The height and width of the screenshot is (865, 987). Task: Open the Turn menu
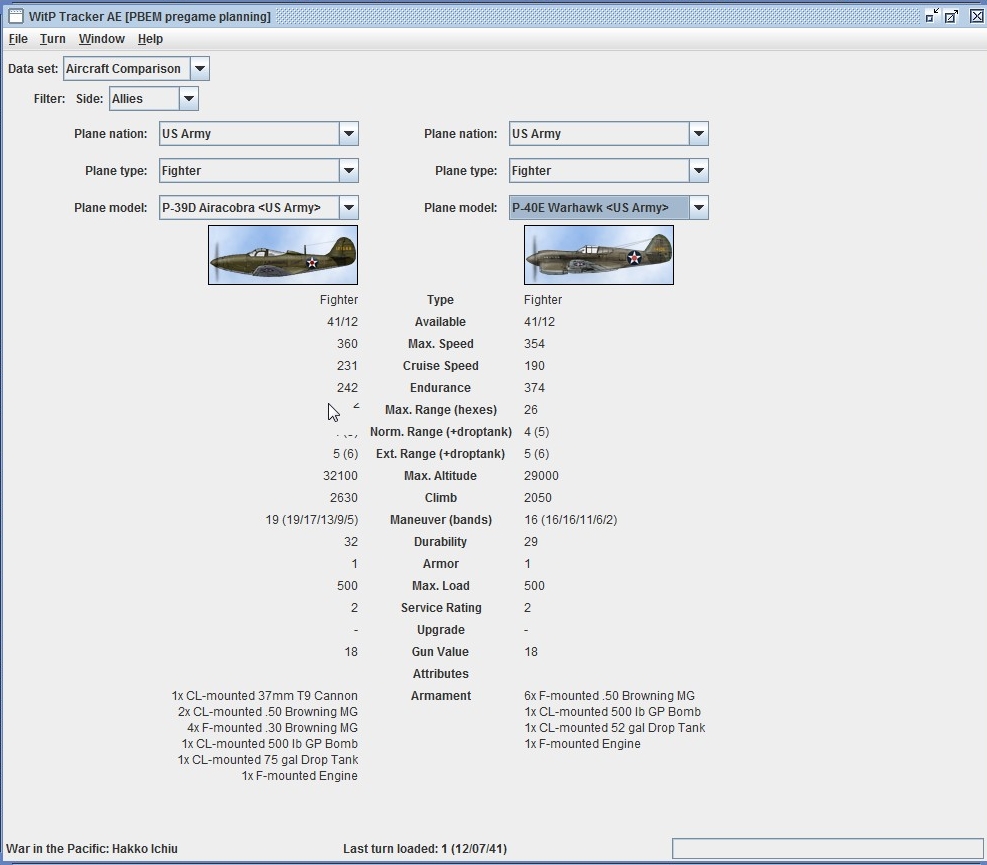(x=52, y=39)
